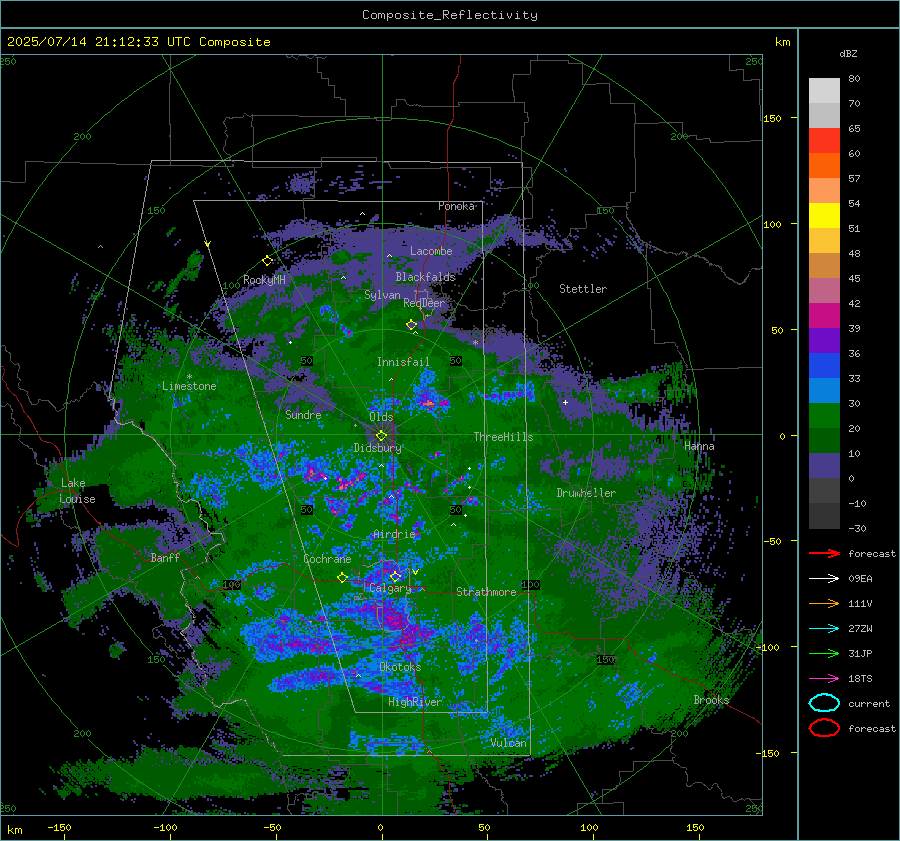The image size is (900, 841).
Task: Click the Brooks city label
Action: (x=711, y=700)
